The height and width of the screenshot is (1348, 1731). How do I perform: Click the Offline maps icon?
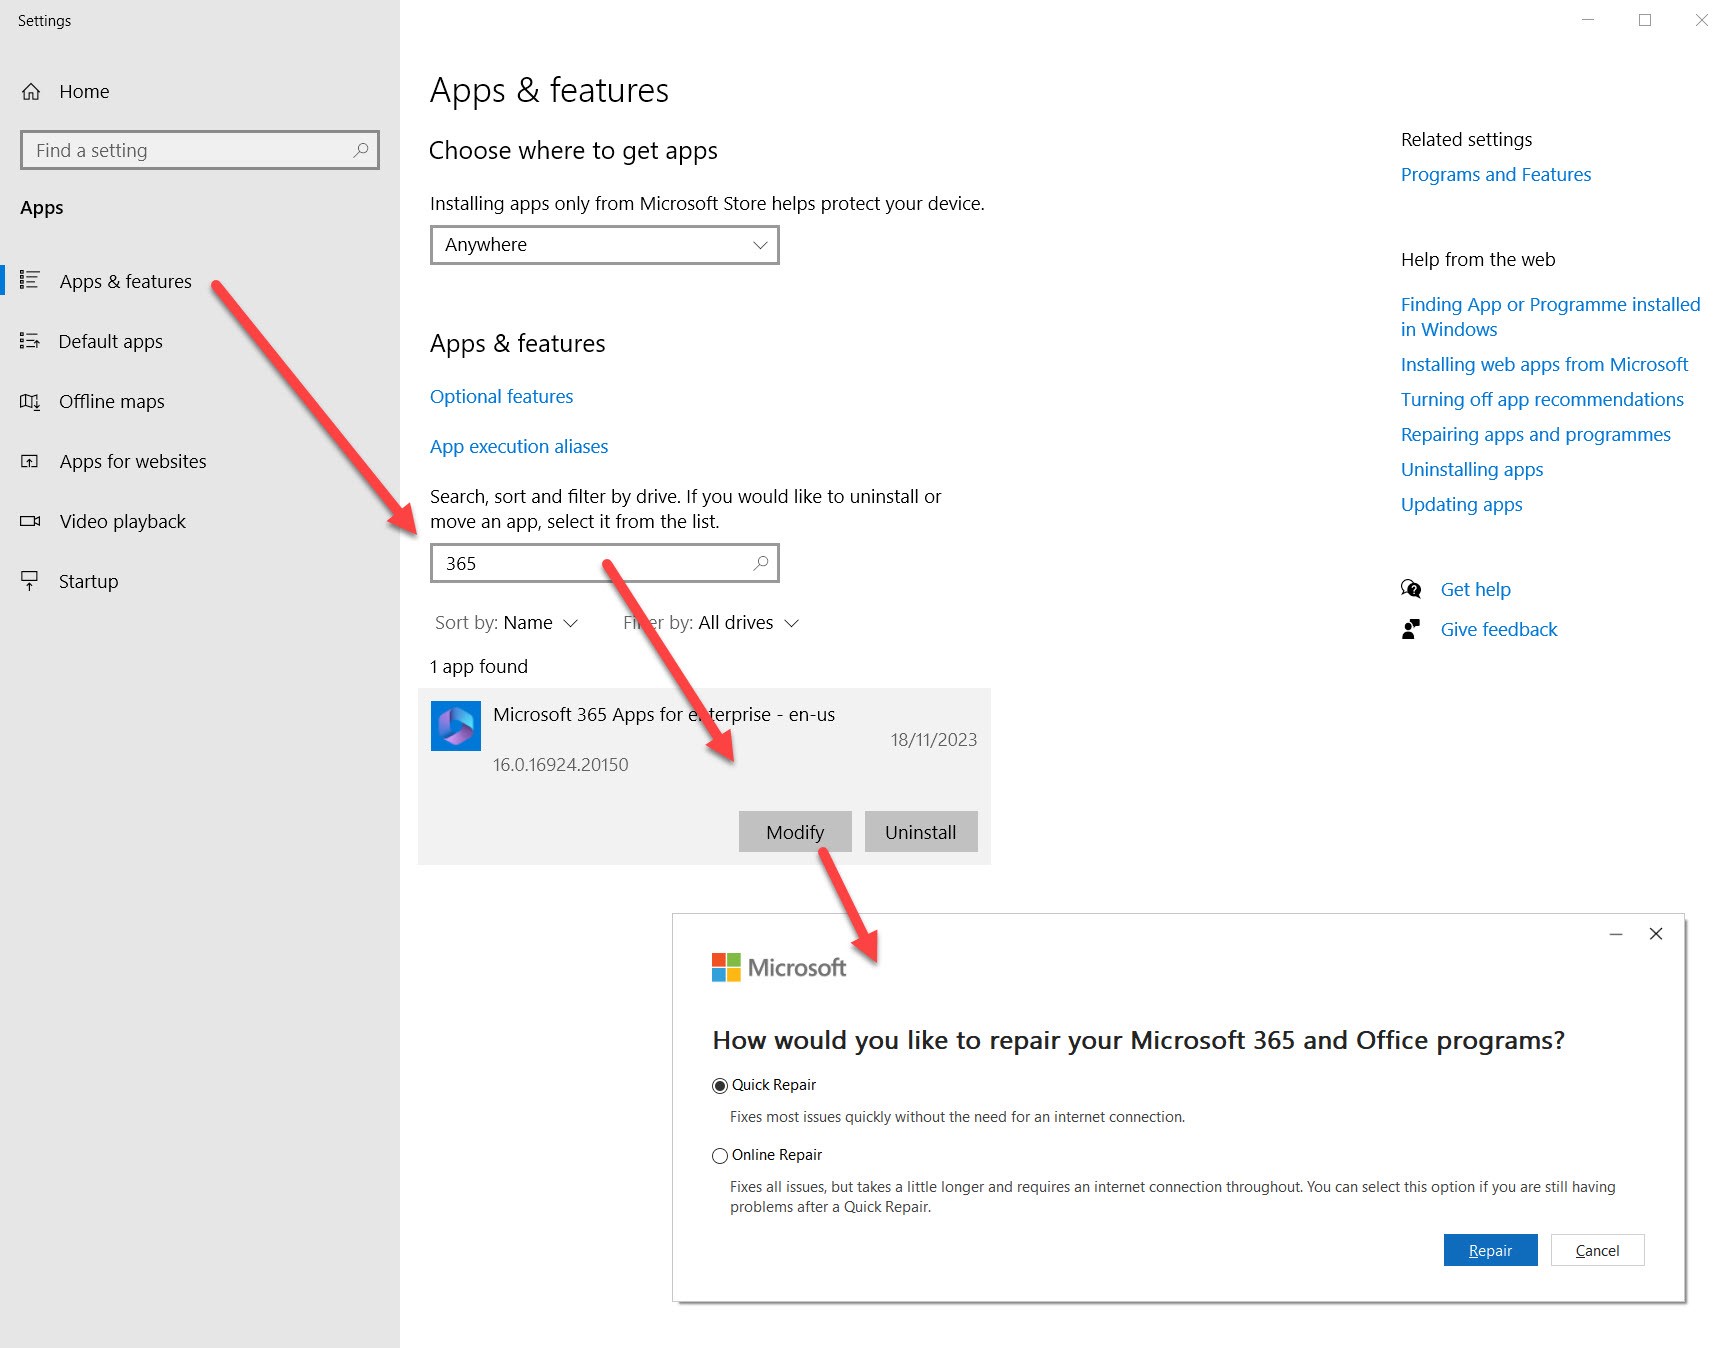tap(30, 401)
